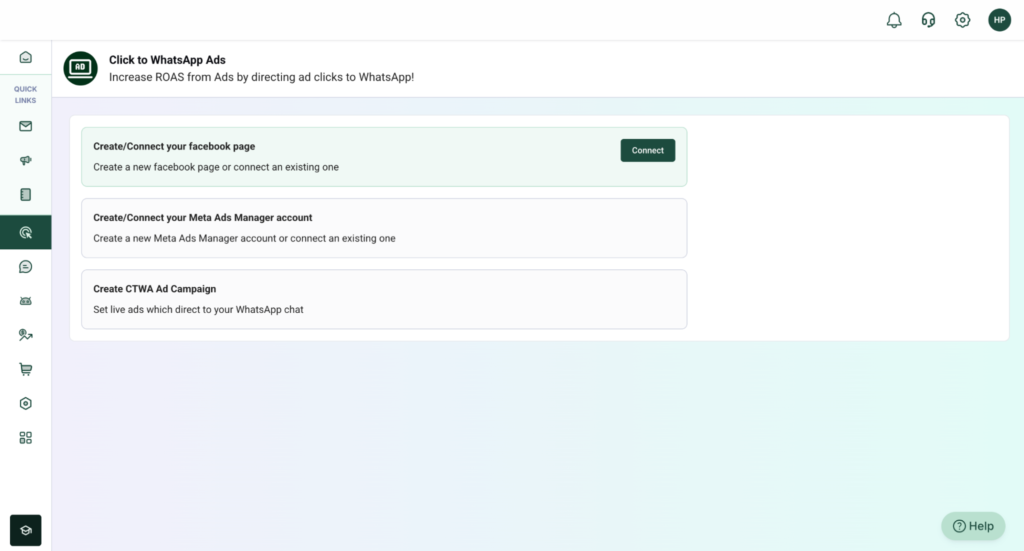
Task: Click Connect button for facebook page
Action: (x=648, y=150)
